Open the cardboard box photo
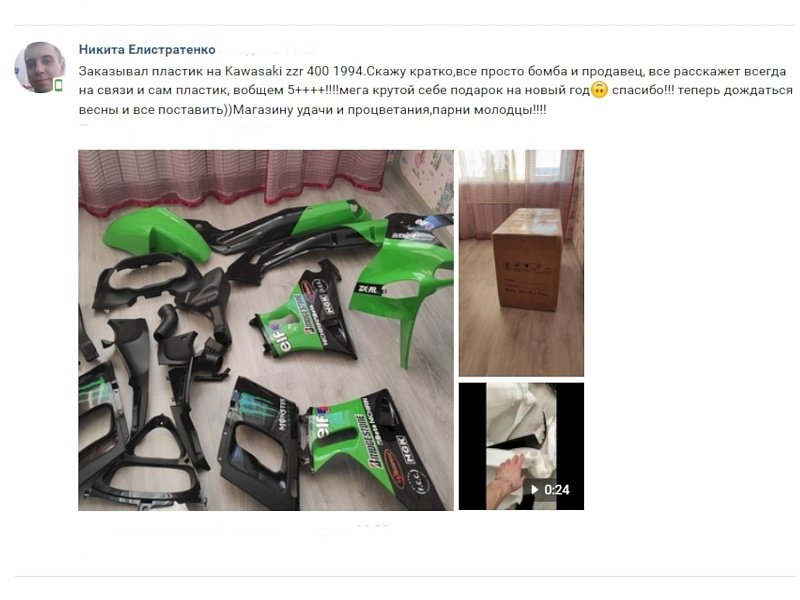 (x=521, y=263)
